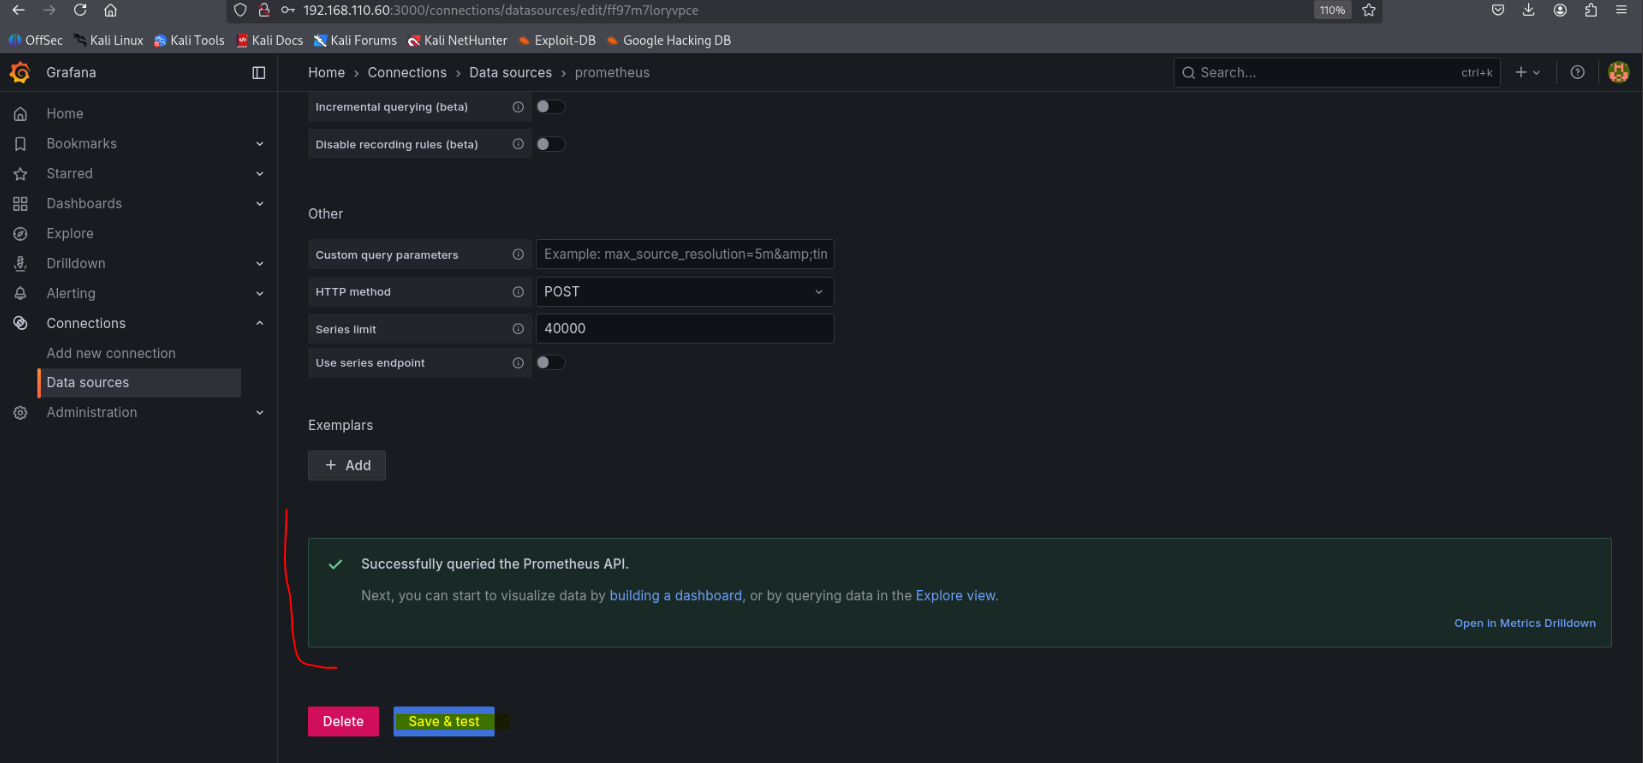Expand the Dashboards sidebar section
Viewport: 1643px width, 763px height.
[x=259, y=204]
